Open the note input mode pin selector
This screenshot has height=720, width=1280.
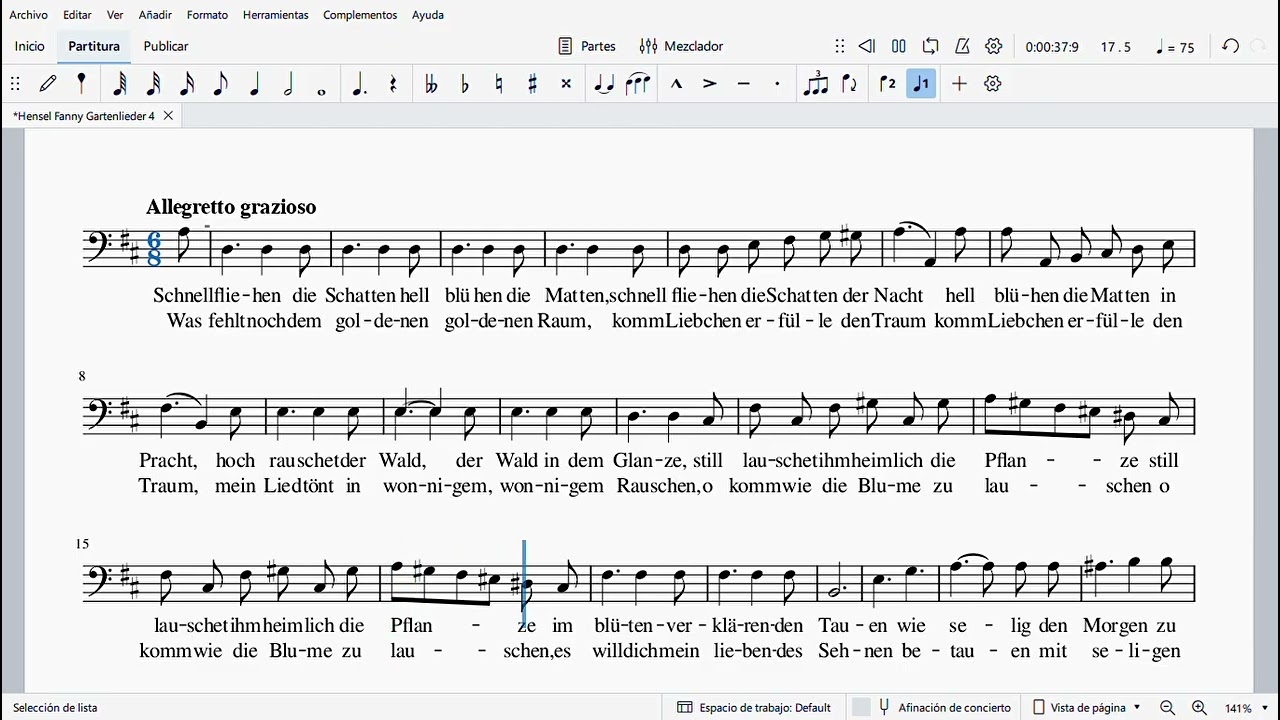(81, 84)
